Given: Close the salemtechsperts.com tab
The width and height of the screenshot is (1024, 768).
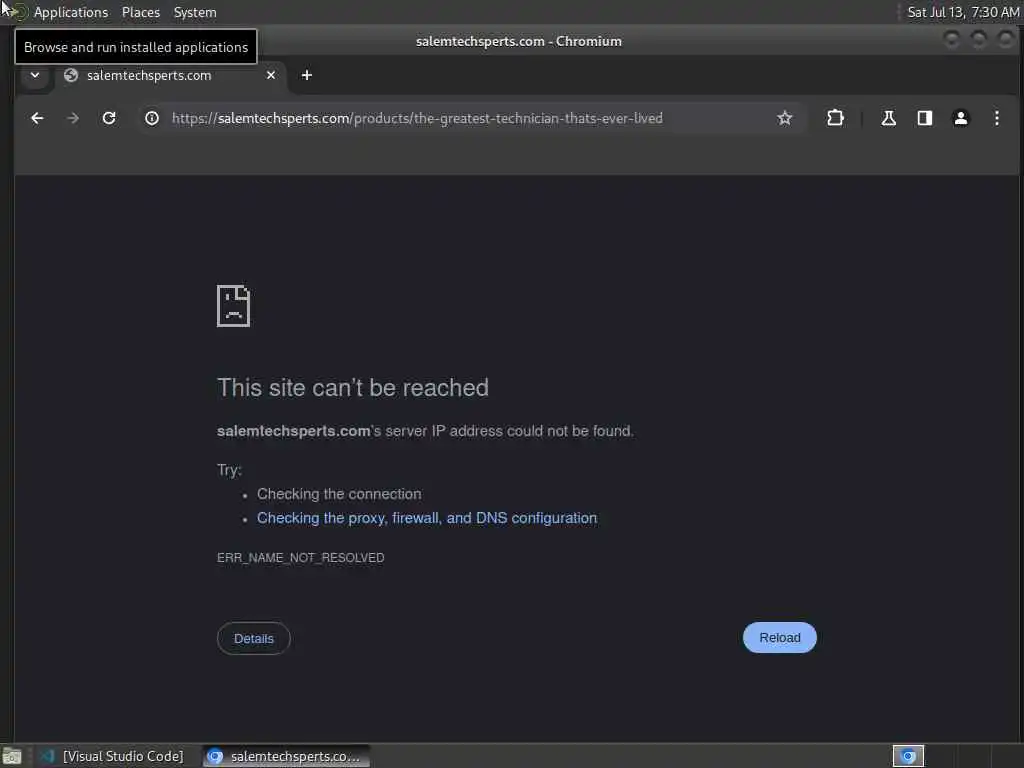Looking at the screenshot, I should [271, 75].
